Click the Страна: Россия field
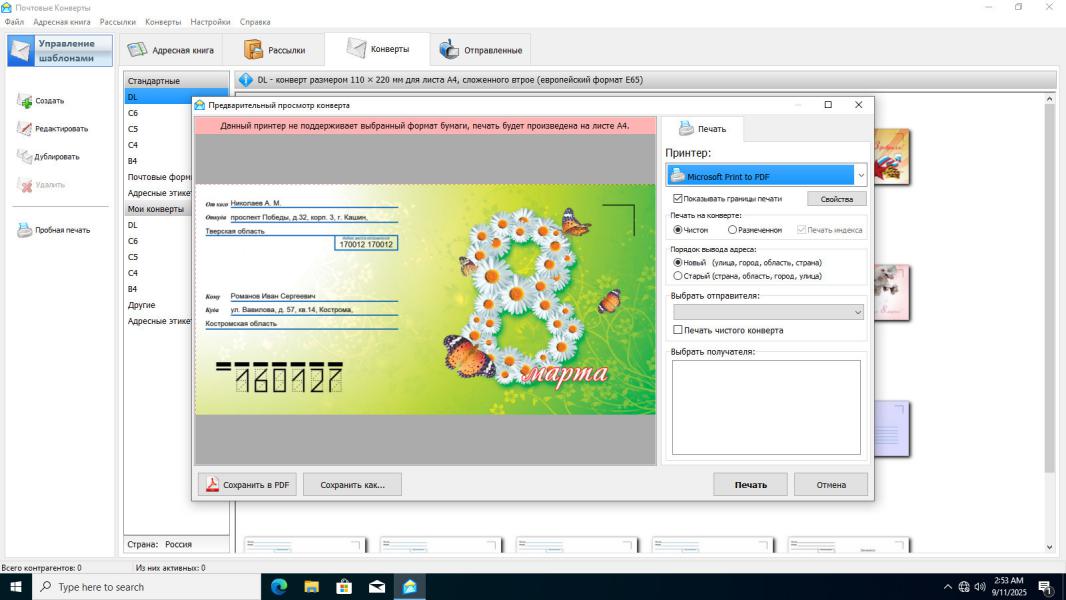This screenshot has height=600, width=1066. pyautogui.click(x=176, y=544)
